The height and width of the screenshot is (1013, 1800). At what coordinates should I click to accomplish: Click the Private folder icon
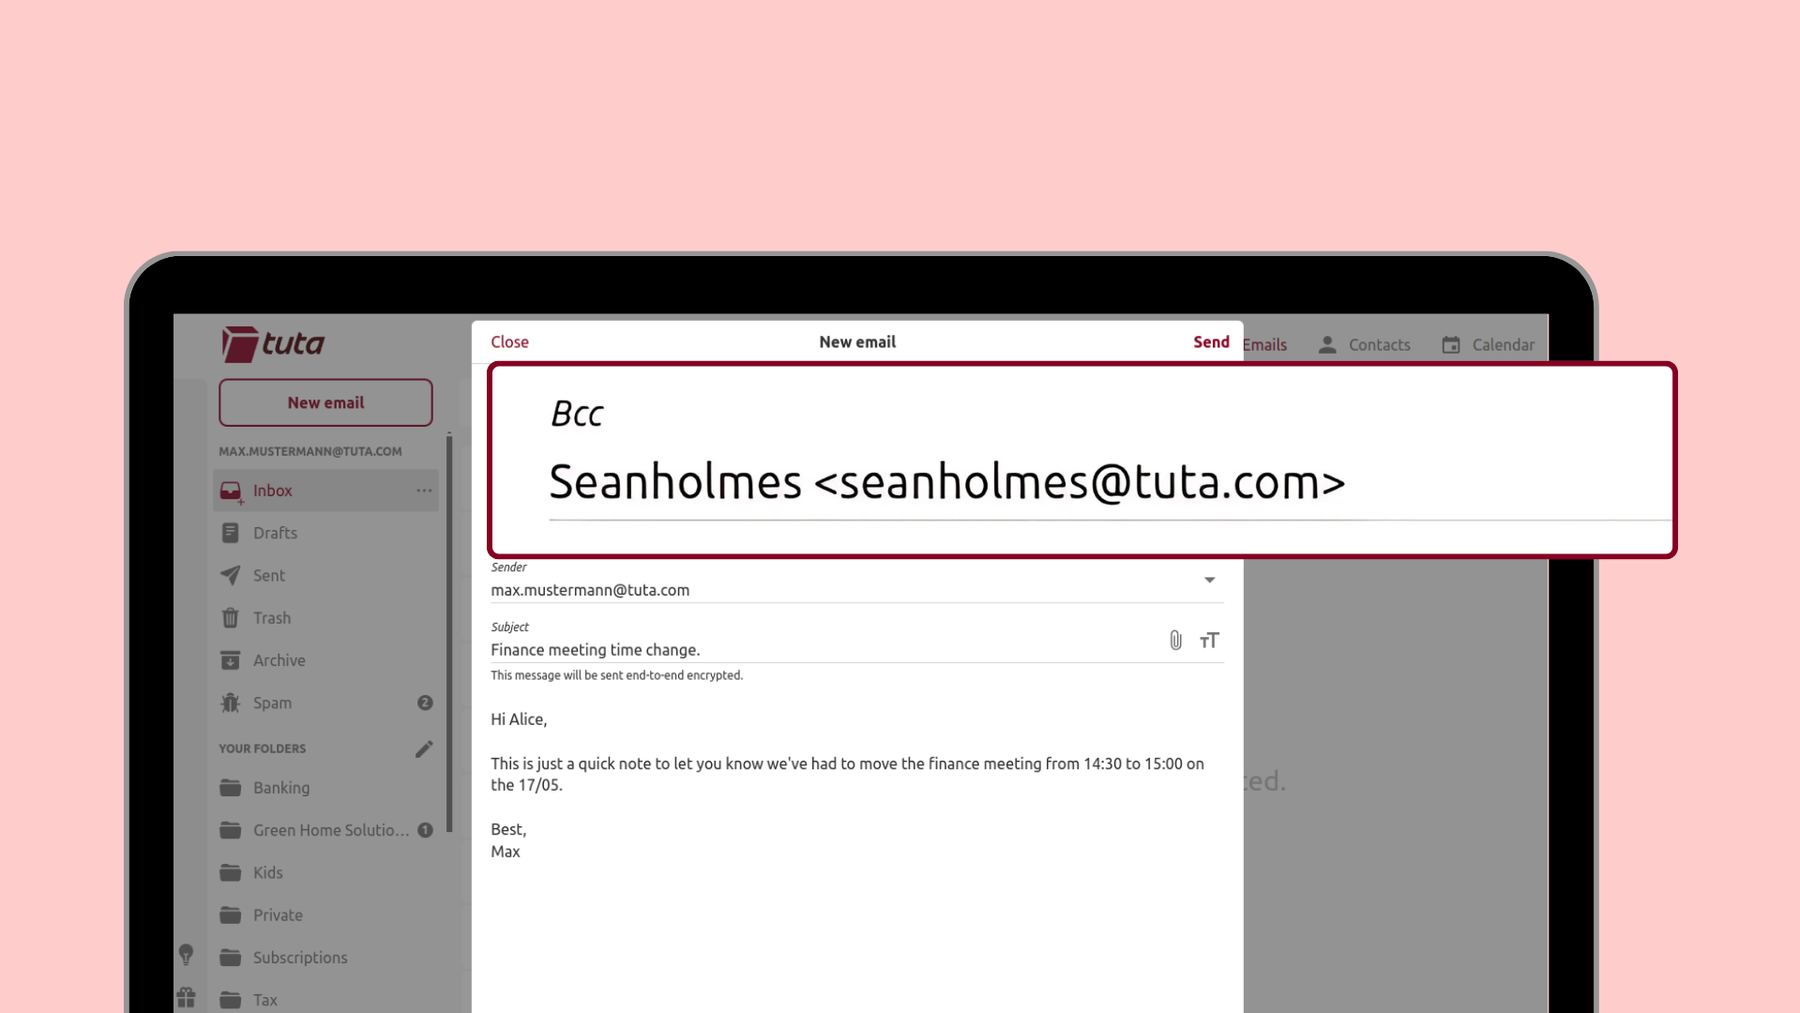(x=230, y=915)
